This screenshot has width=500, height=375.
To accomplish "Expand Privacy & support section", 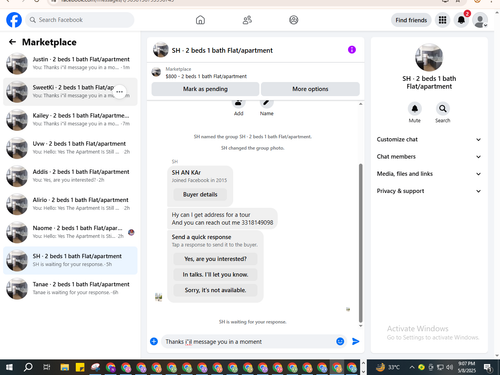I will point(429,191).
